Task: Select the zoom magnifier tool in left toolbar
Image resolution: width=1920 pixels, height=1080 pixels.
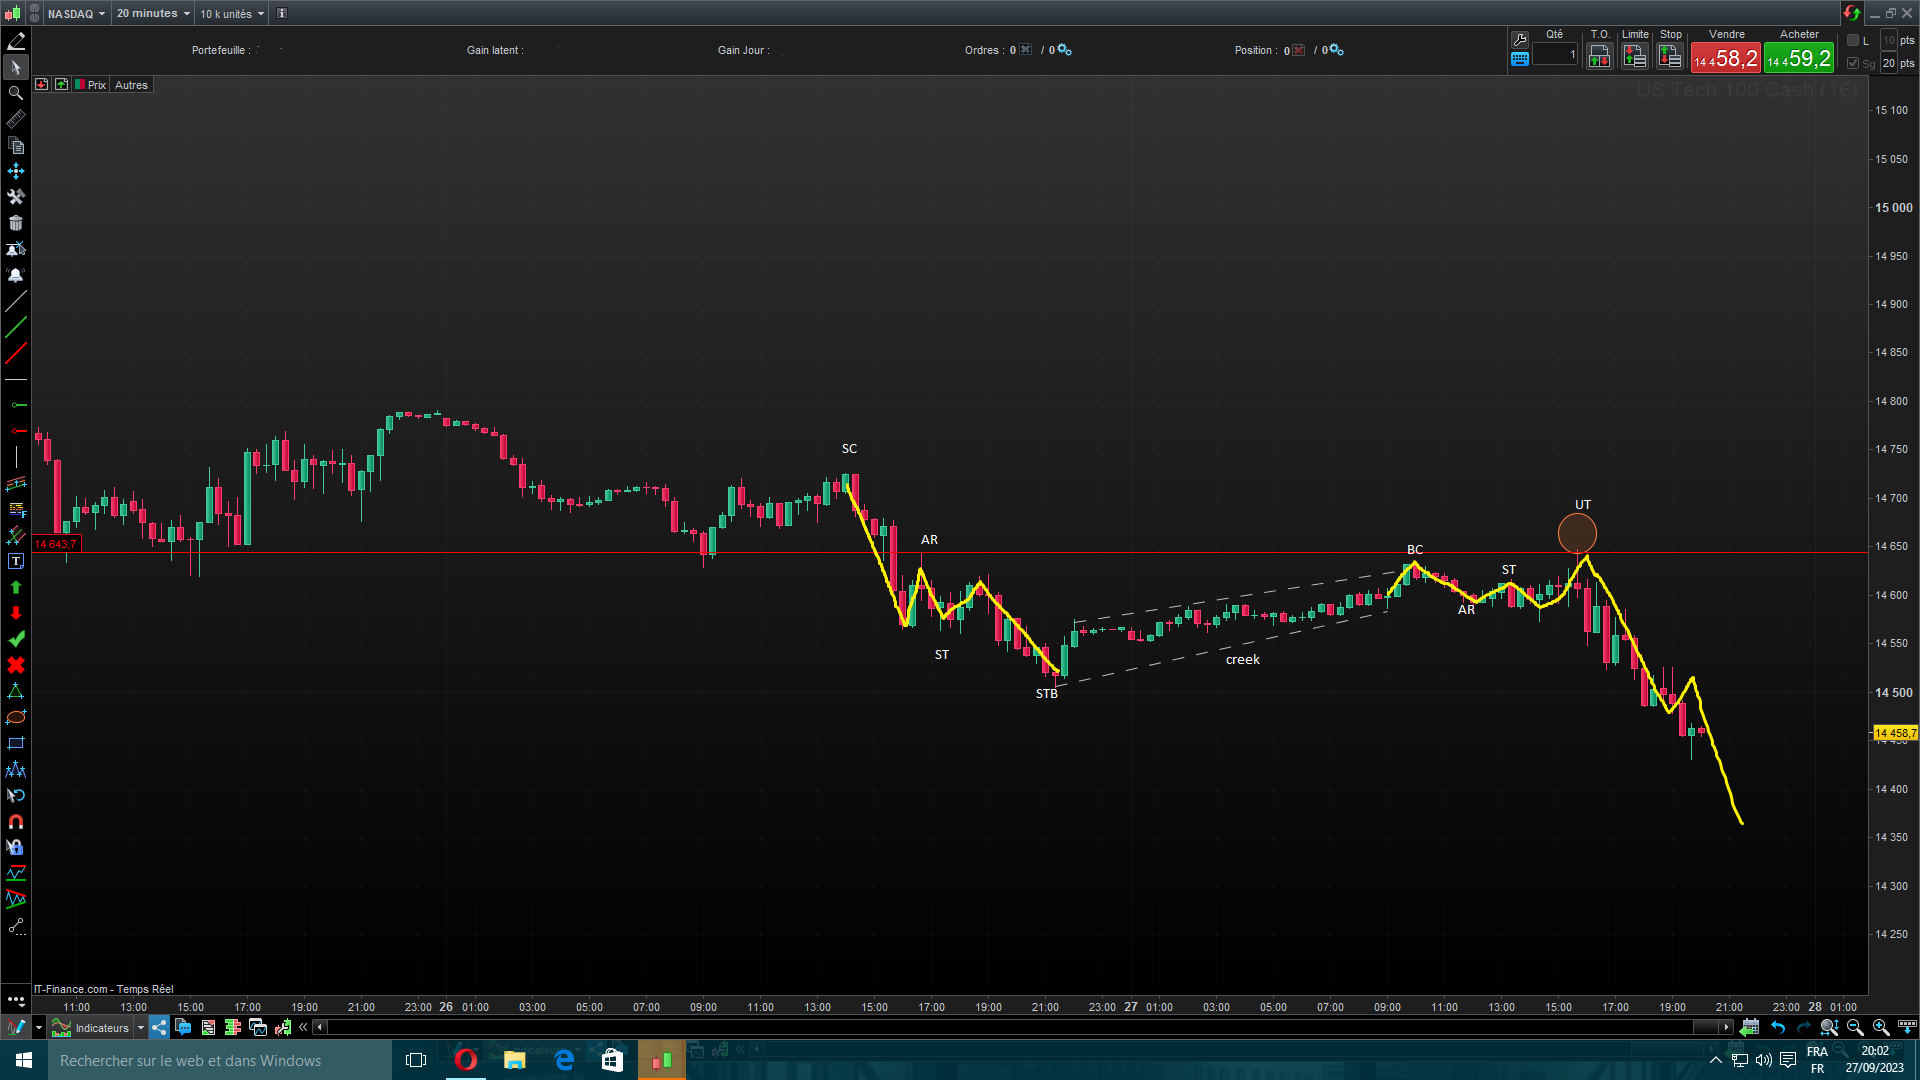Action: tap(16, 93)
